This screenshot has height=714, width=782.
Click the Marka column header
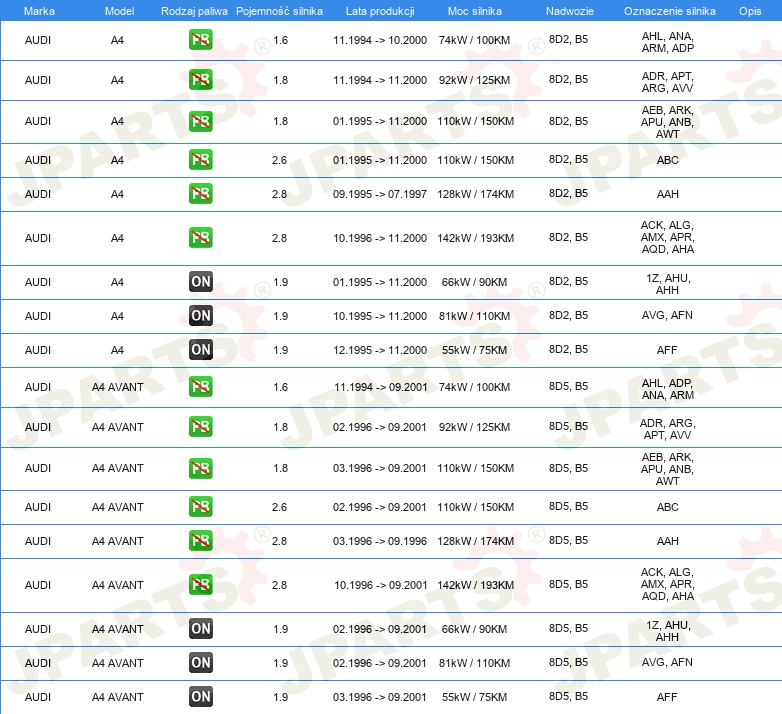pyautogui.click(x=39, y=11)
